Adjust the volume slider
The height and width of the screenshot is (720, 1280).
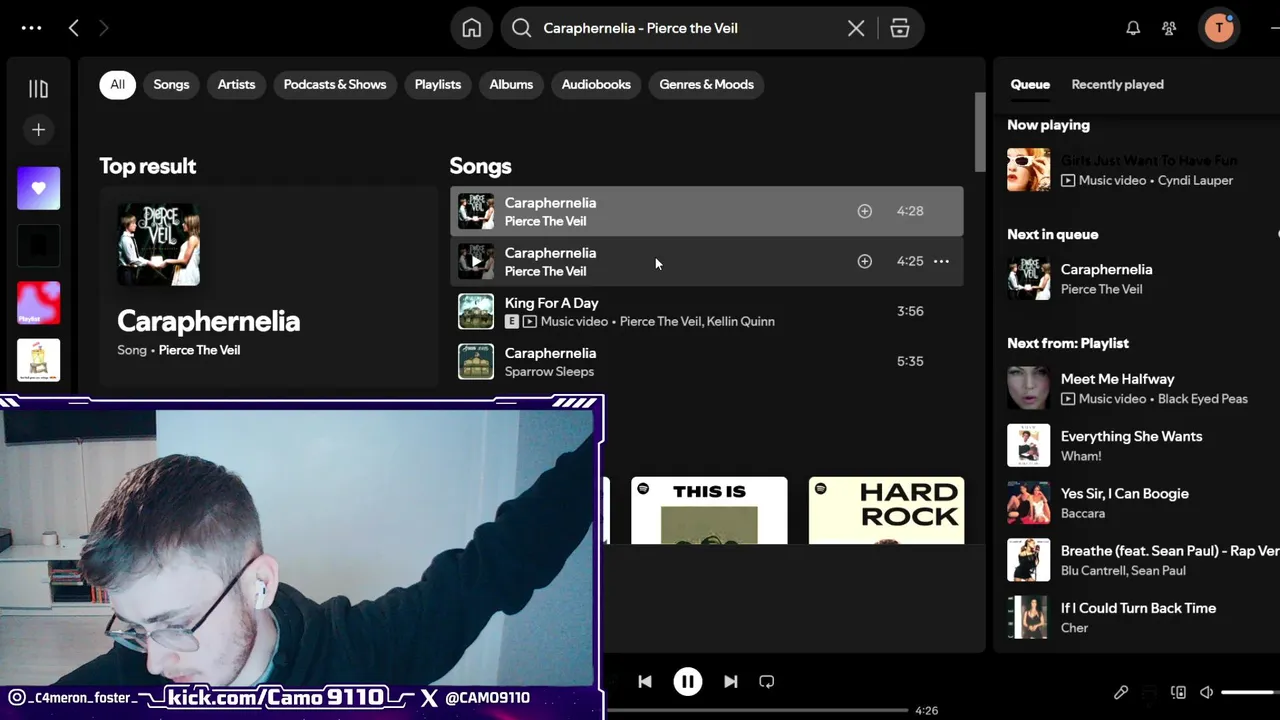1250,692
